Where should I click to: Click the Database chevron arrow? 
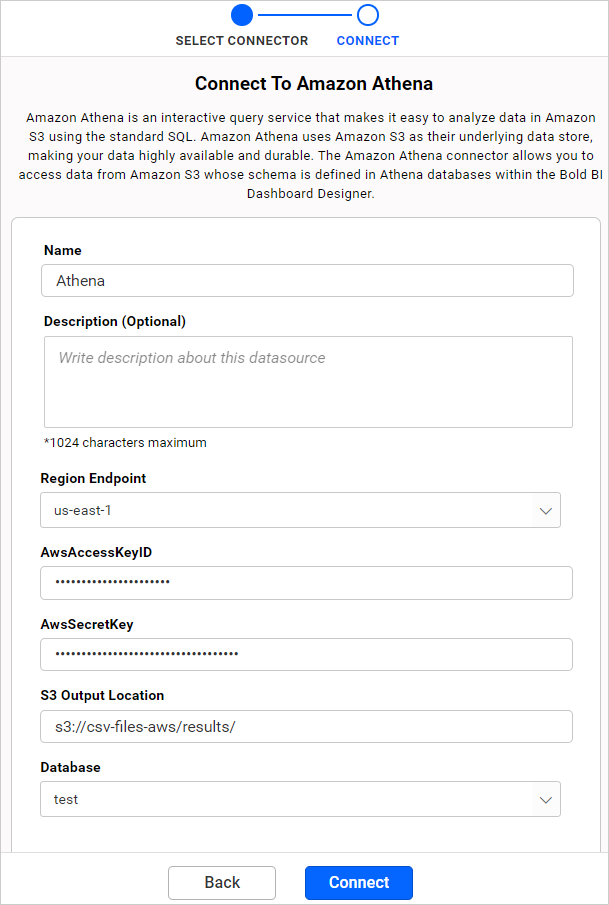pos(546,800)
